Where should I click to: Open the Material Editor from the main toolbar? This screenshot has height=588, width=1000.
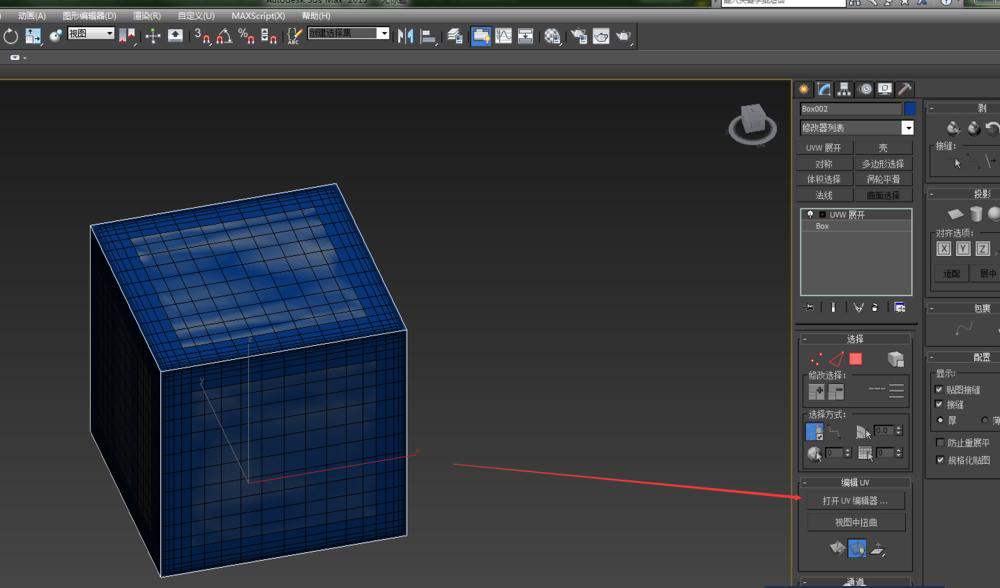coord(549,34)
